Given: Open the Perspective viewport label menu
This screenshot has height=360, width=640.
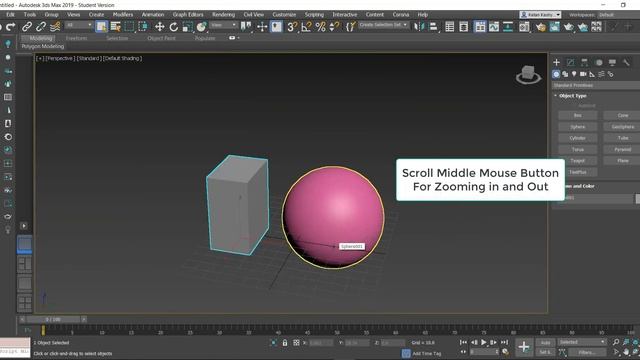Looking at the screenshot, I should [60, 58].
